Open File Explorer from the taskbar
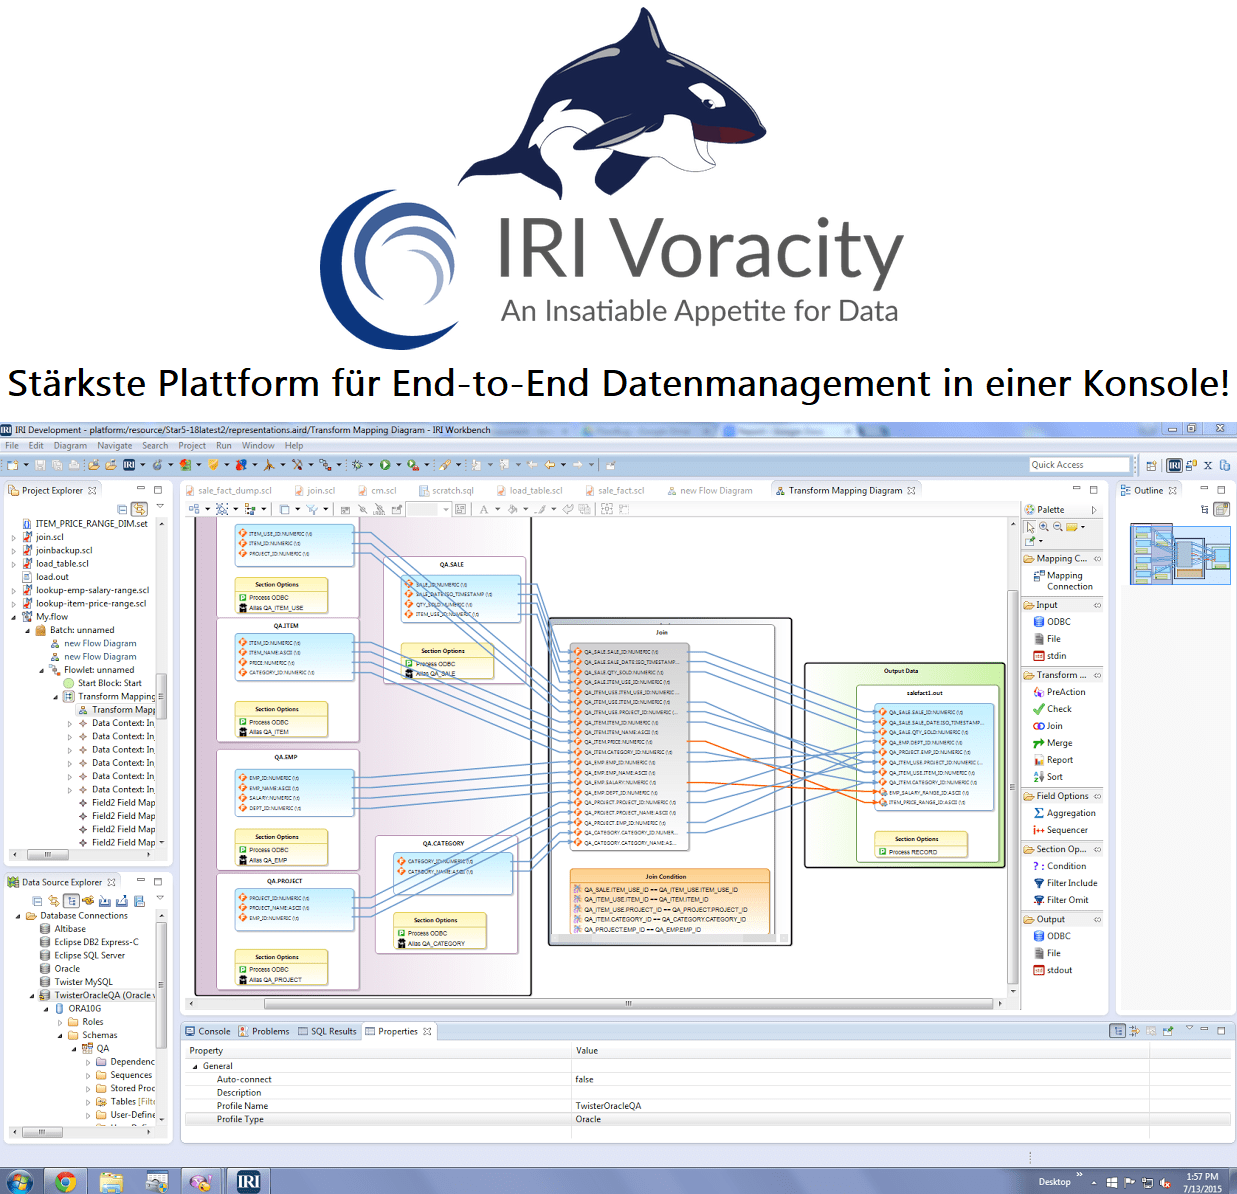 111,1182
